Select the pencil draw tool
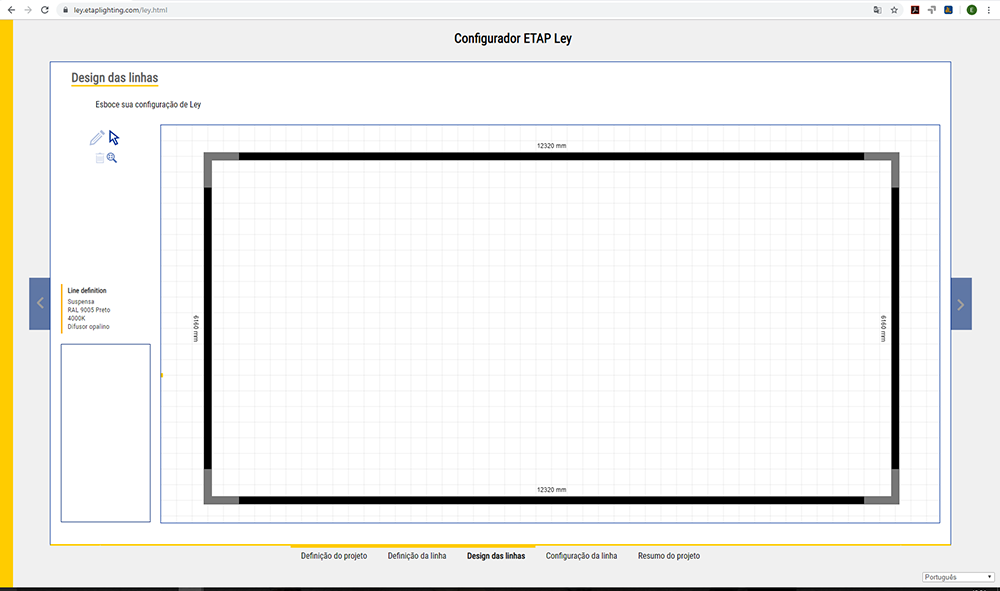Viewport: 1000px width, 591px height. [97, 137]
